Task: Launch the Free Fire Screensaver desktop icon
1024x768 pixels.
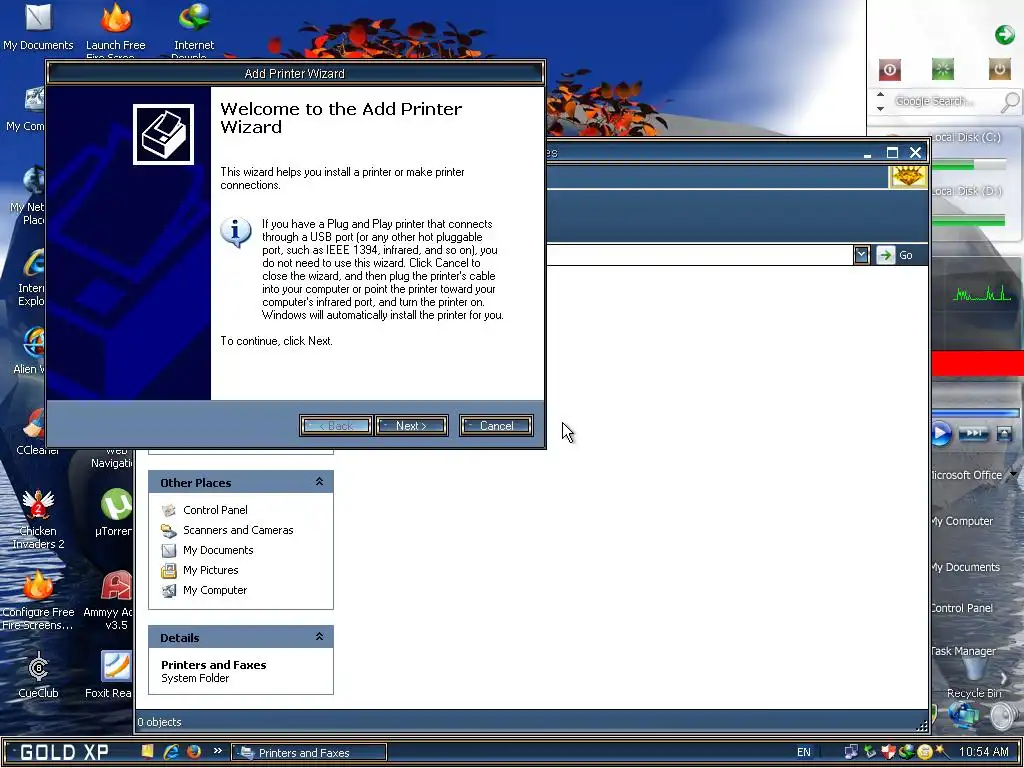Action: tap(116, 29)
